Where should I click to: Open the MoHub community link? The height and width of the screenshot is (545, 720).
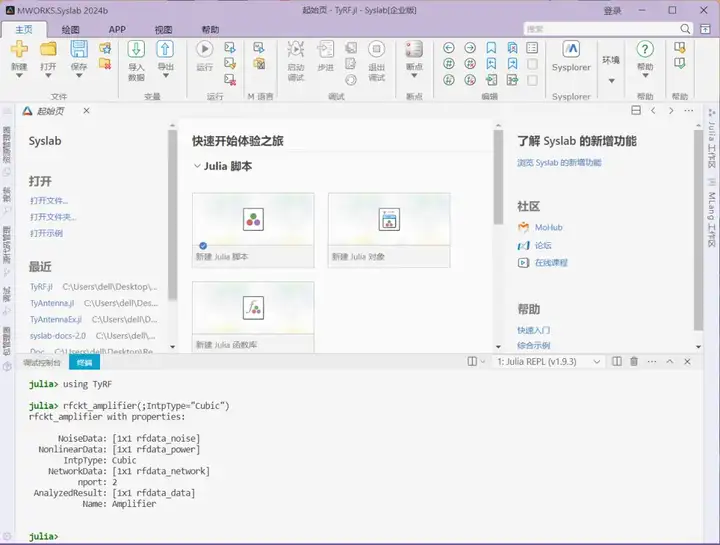pyautogui.click(x=548, y=227)
